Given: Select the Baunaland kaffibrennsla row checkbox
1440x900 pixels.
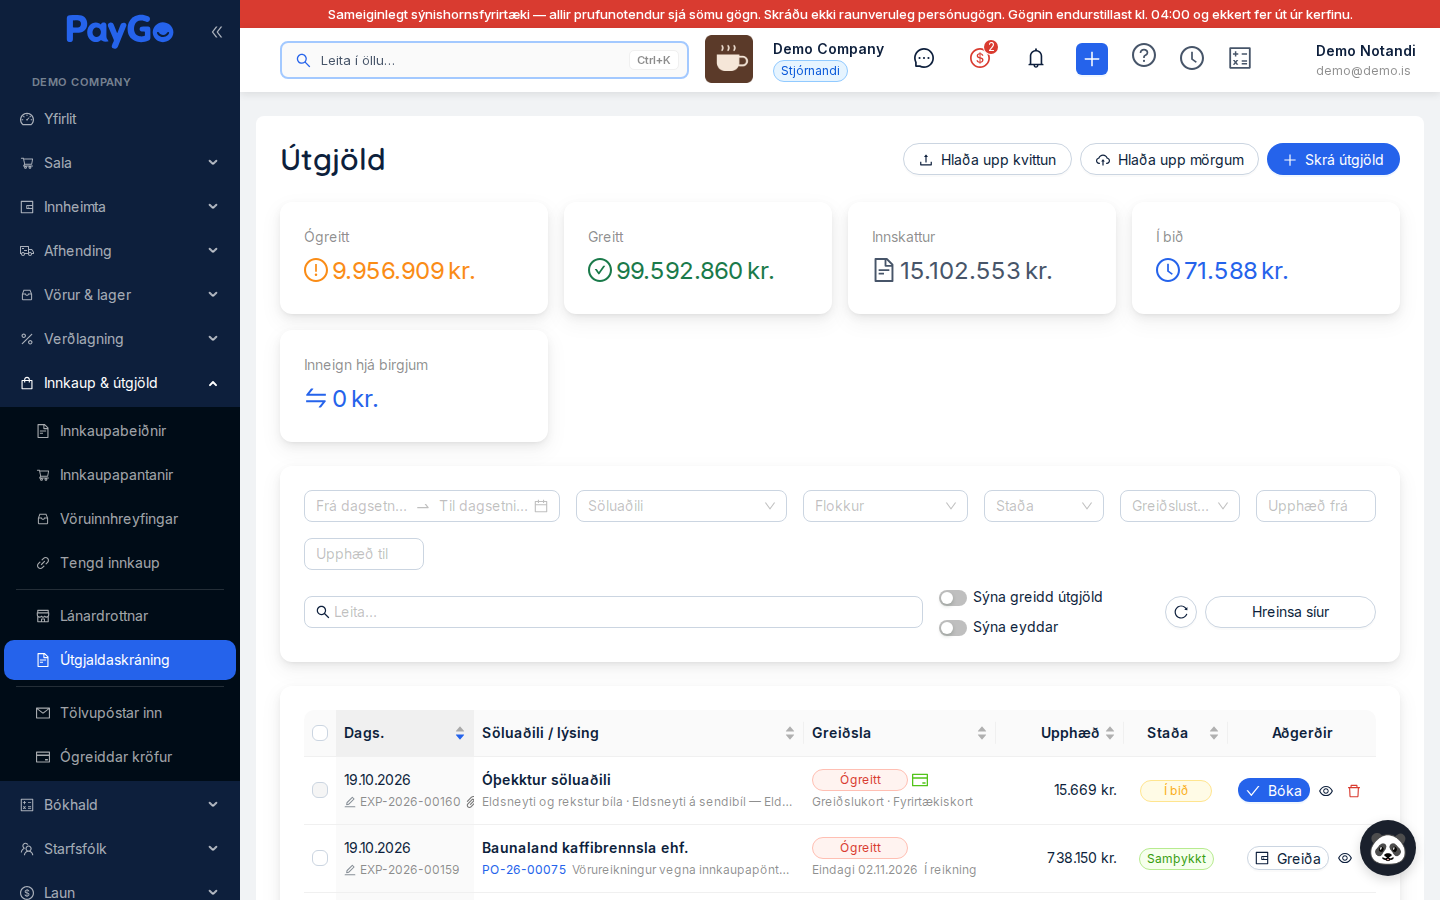Looking at the screenshot, I should (320, 858).
